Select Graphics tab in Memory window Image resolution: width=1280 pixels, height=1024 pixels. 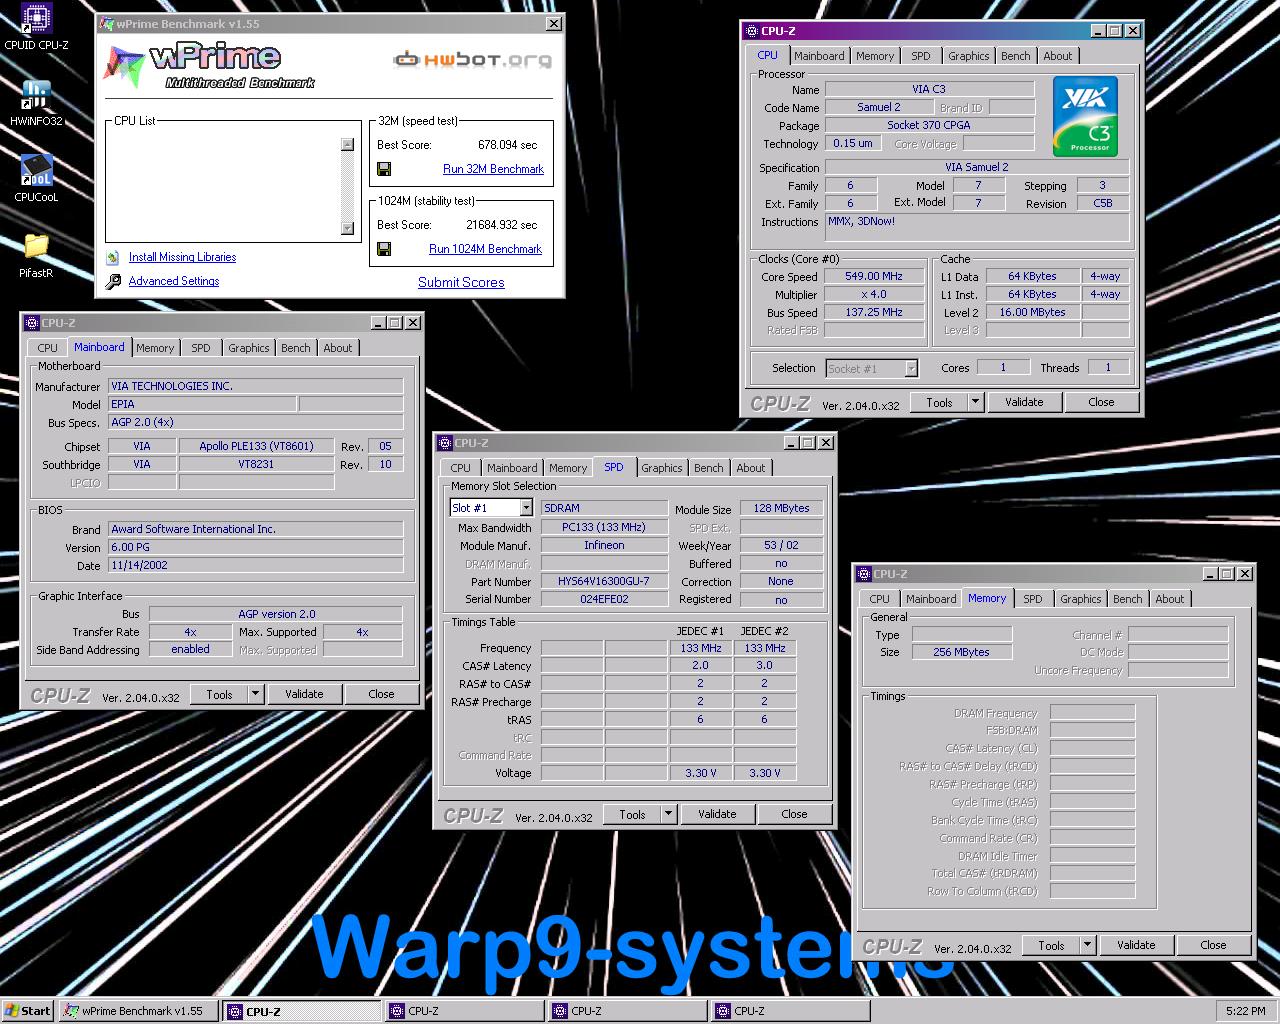point(1081,599)
